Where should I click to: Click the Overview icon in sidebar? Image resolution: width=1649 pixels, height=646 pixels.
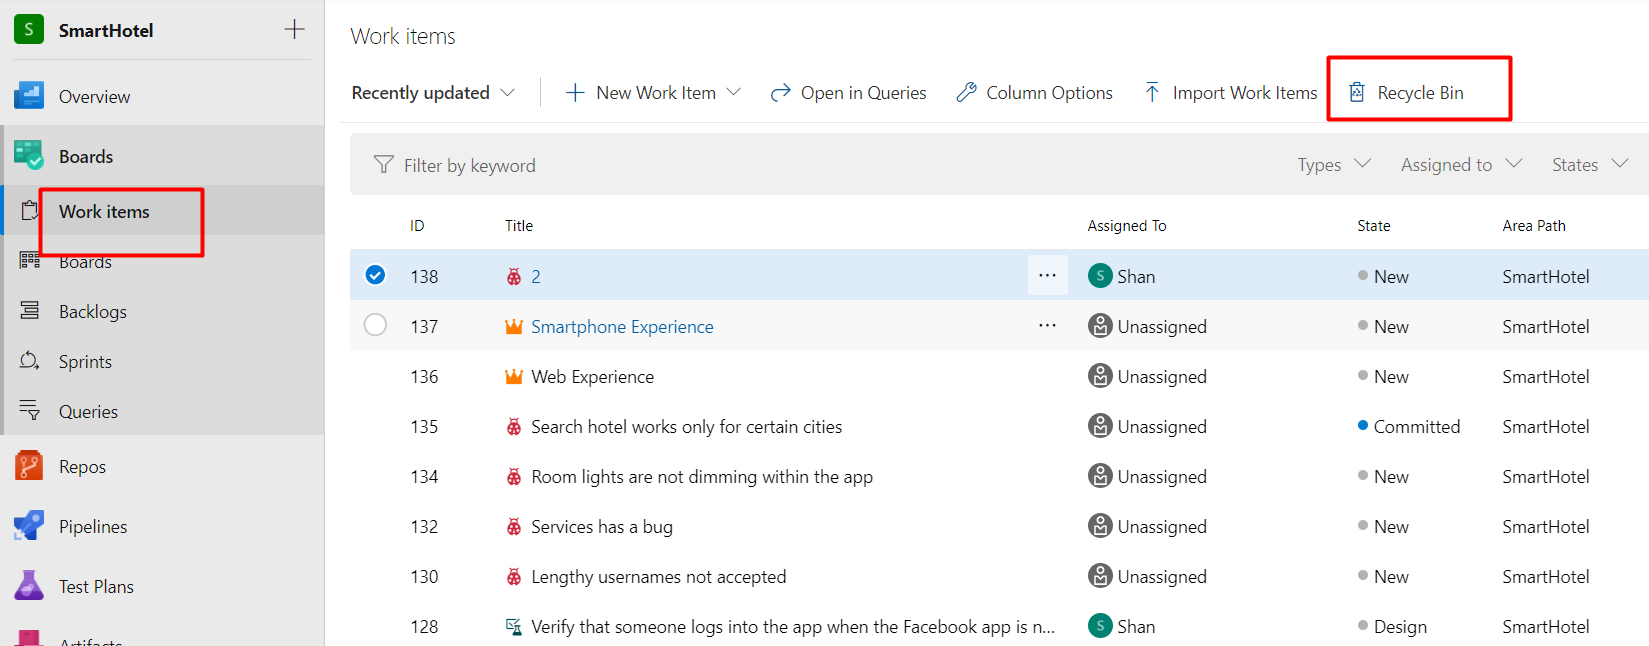pos(29,95)
